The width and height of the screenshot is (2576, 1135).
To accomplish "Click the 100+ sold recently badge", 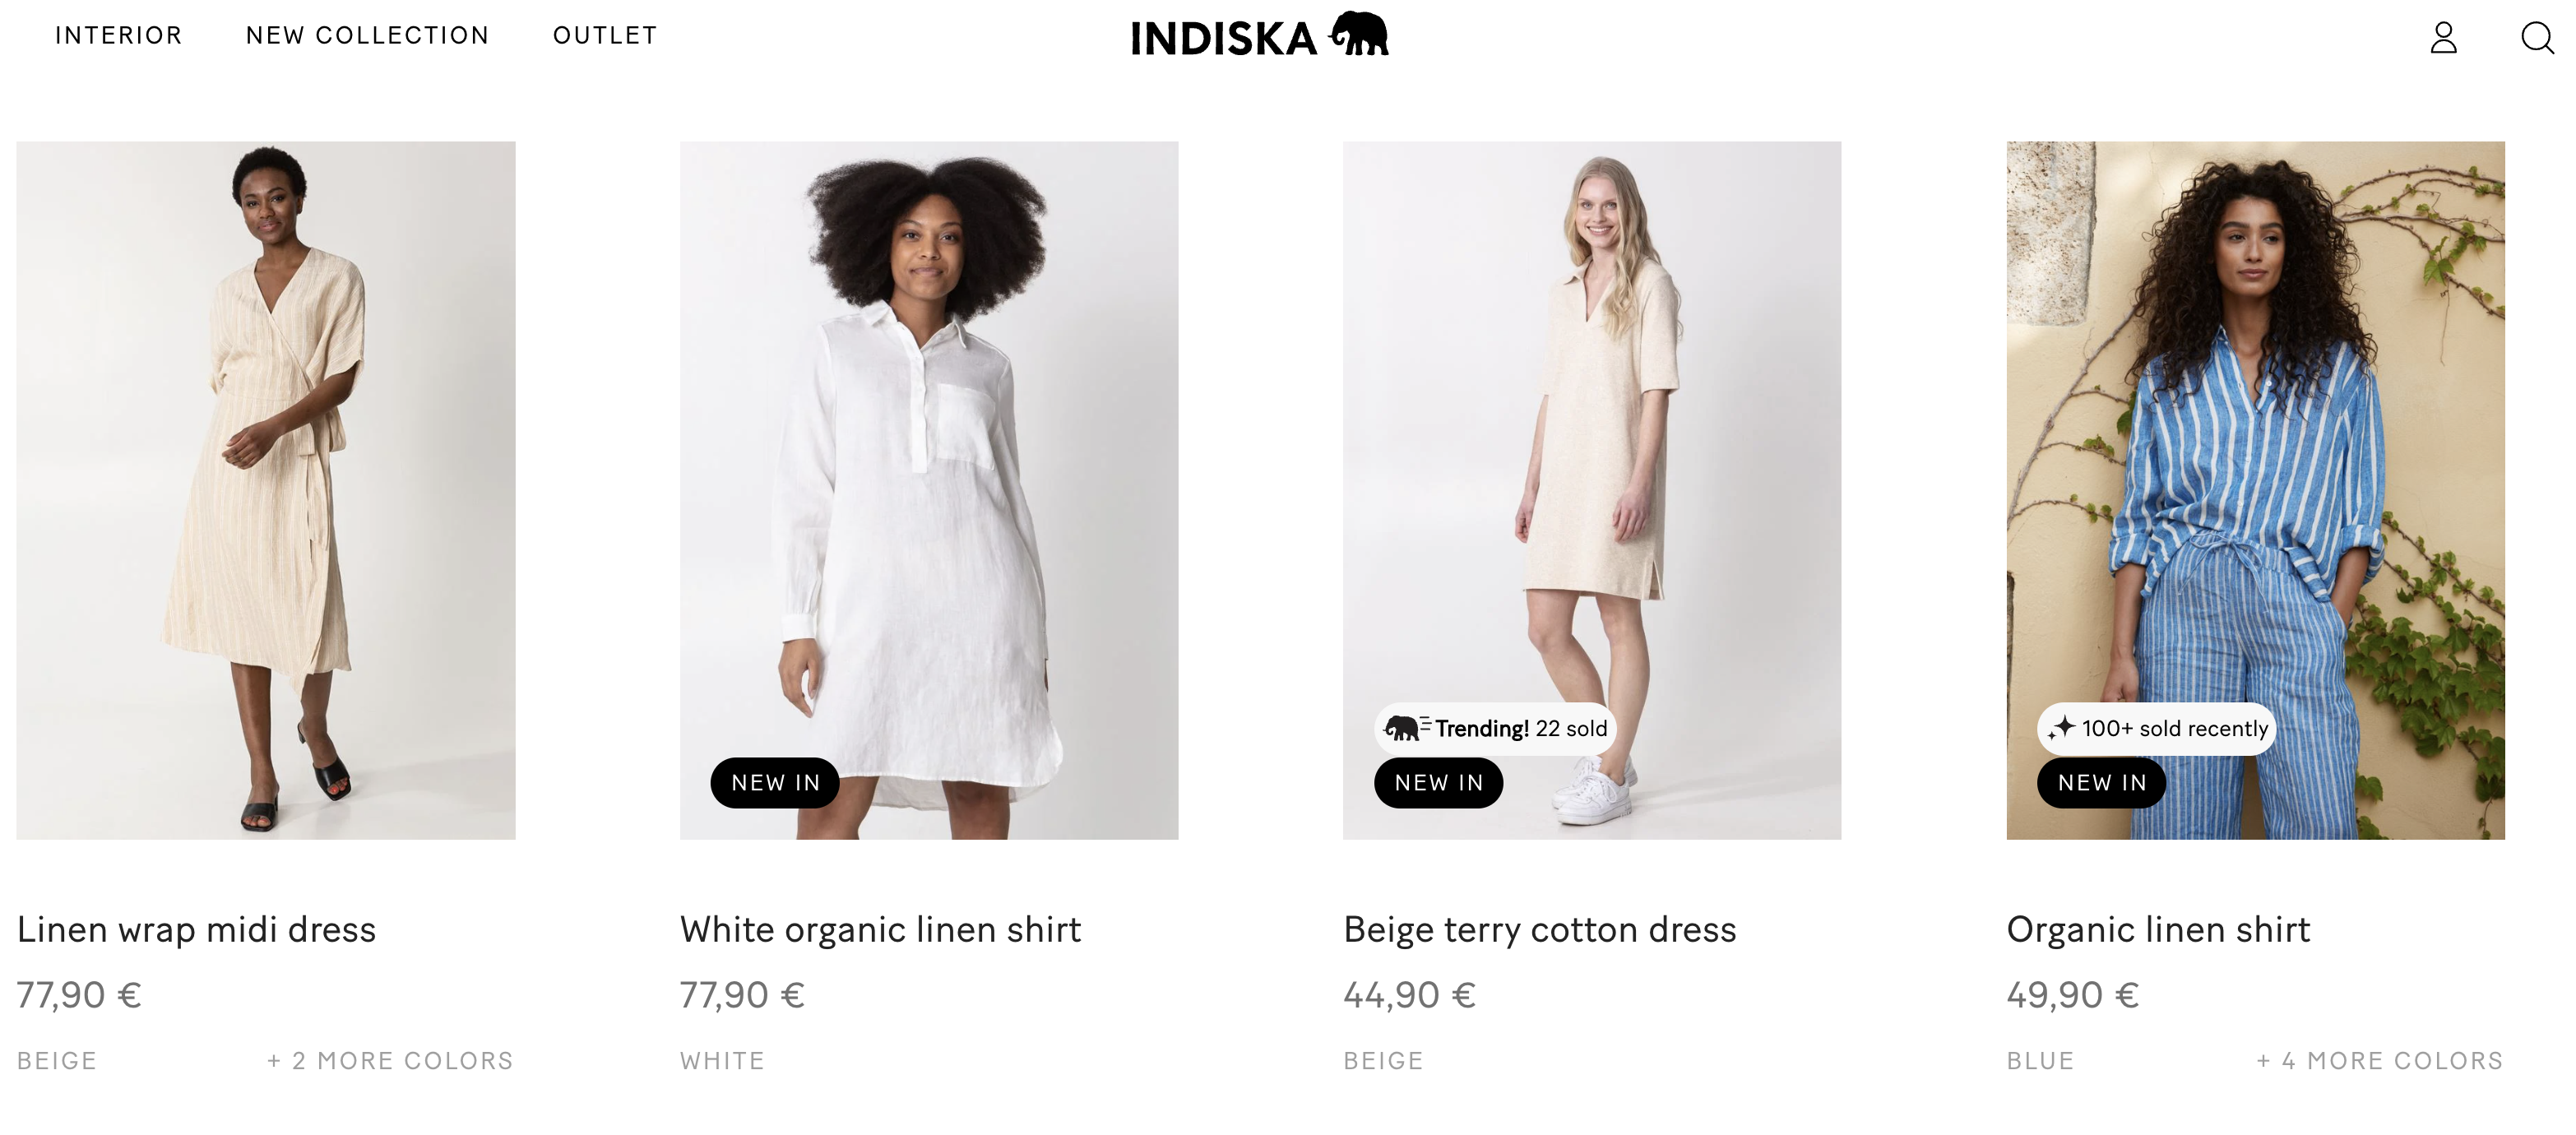I will 2156,729.
